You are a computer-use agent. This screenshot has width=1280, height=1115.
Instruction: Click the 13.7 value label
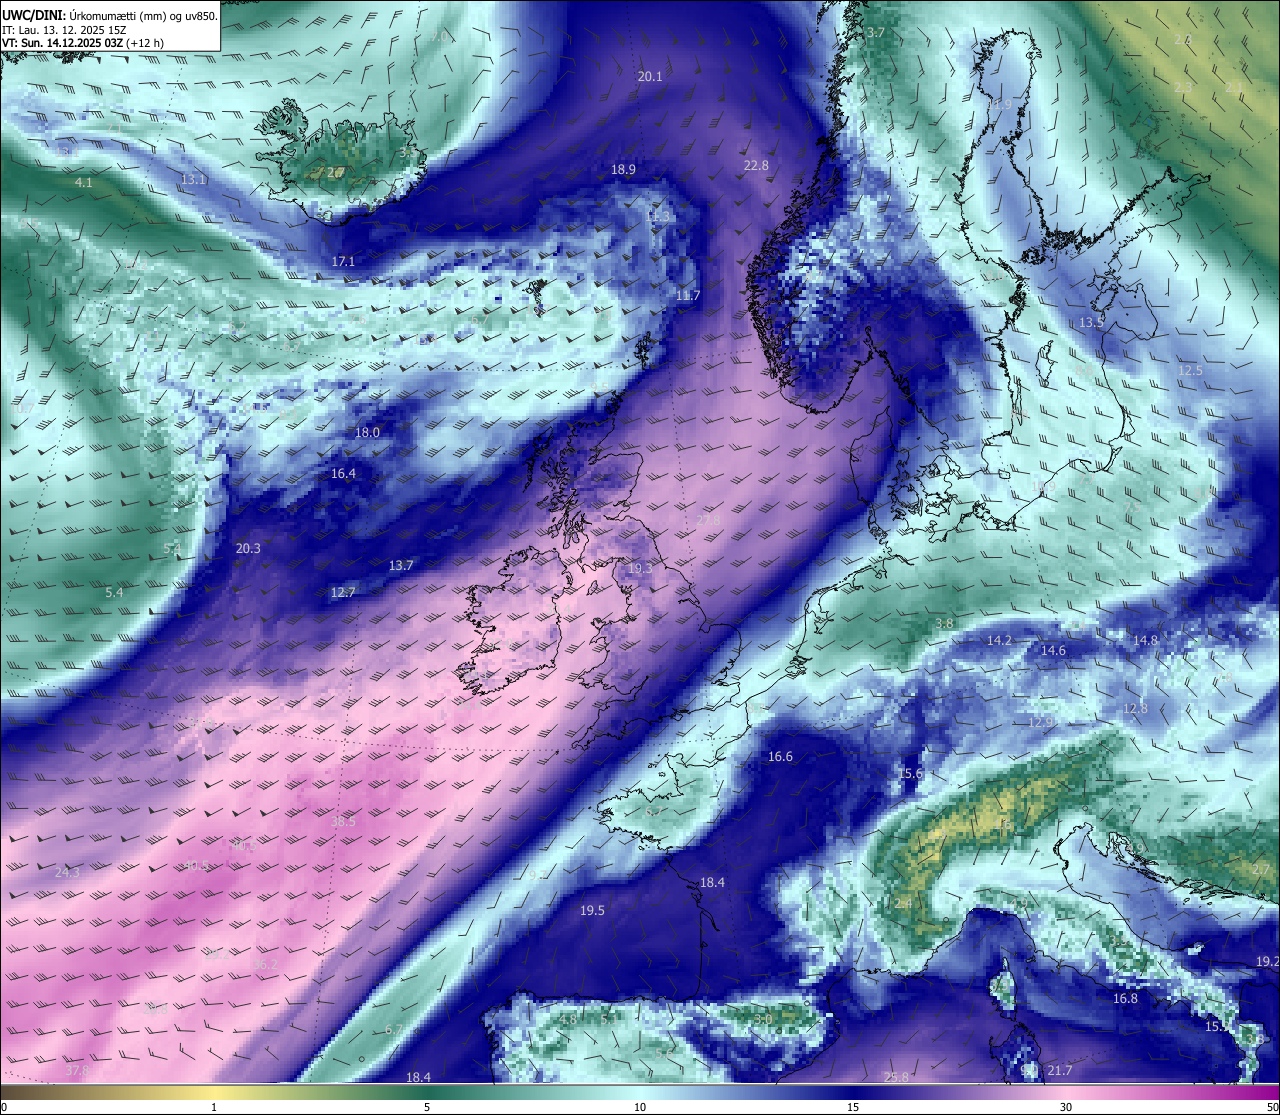click(x=401, y=566)
